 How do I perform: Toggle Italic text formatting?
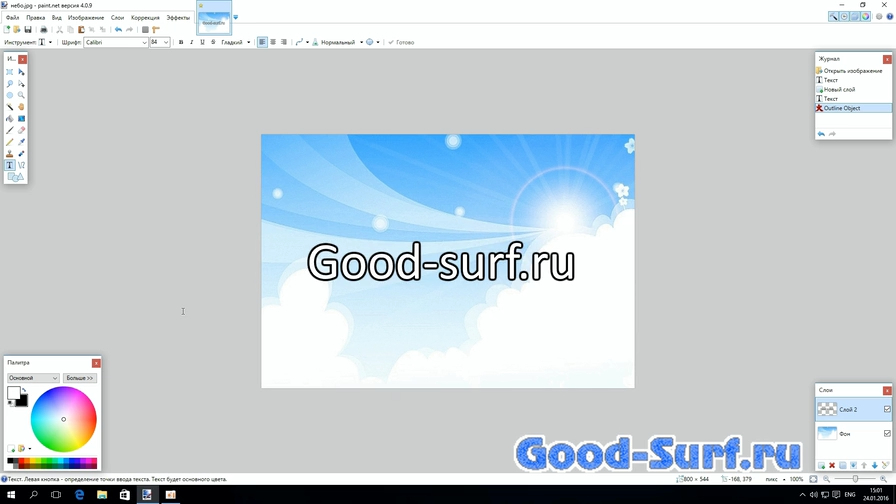tap(191, 42)
